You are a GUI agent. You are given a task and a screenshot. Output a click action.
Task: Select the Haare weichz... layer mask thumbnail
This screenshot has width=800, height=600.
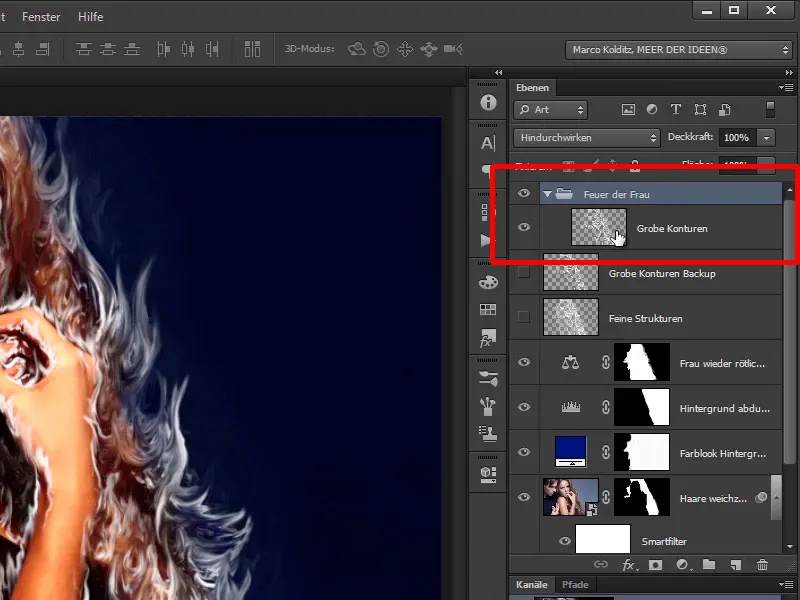[641, 497]
